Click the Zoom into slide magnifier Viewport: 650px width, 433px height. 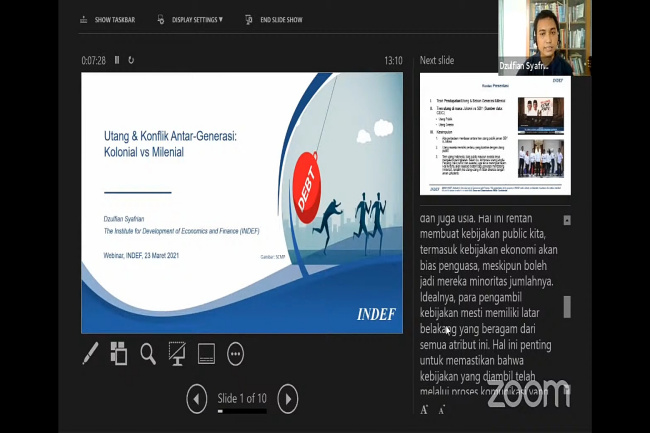pyautogui.click(x=148, y=353)
